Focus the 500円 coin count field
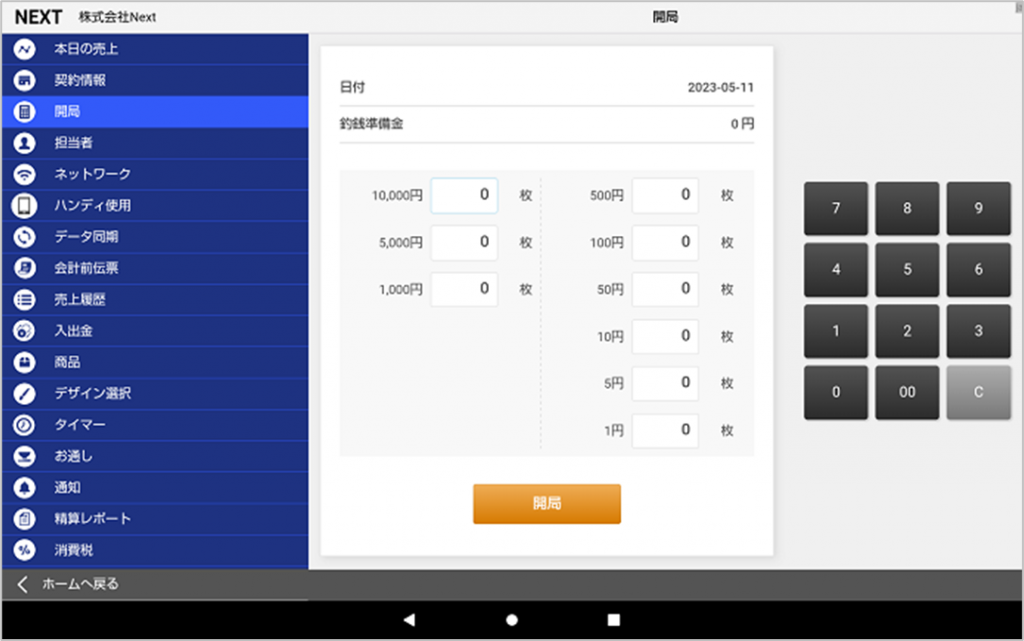This screenshot has height=641, width=1024. click(665, 195)
